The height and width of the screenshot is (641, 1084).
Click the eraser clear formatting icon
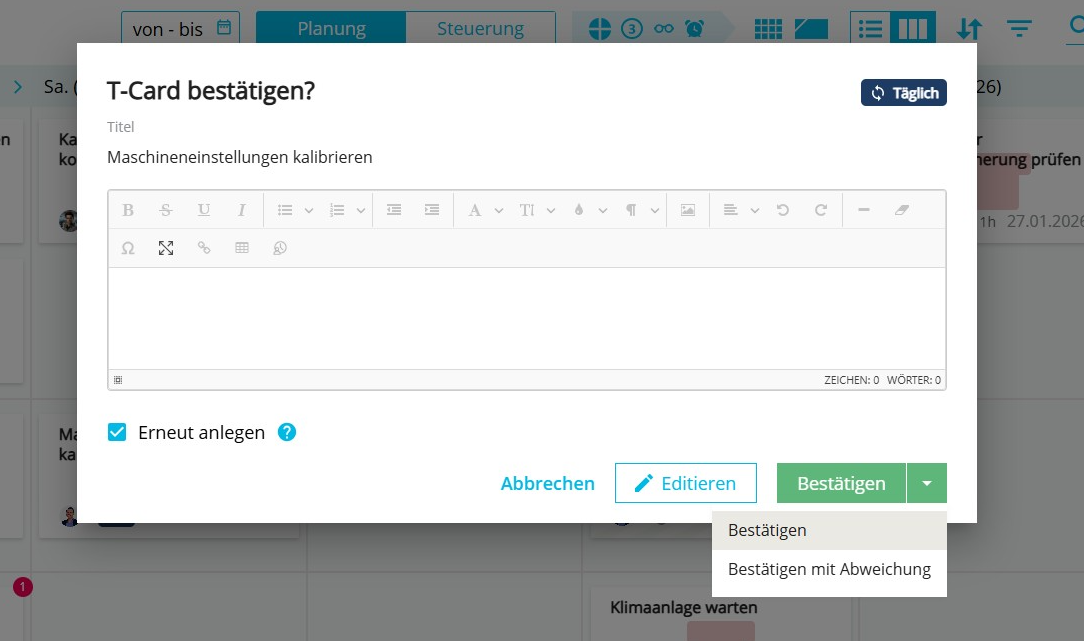point(902,210)
